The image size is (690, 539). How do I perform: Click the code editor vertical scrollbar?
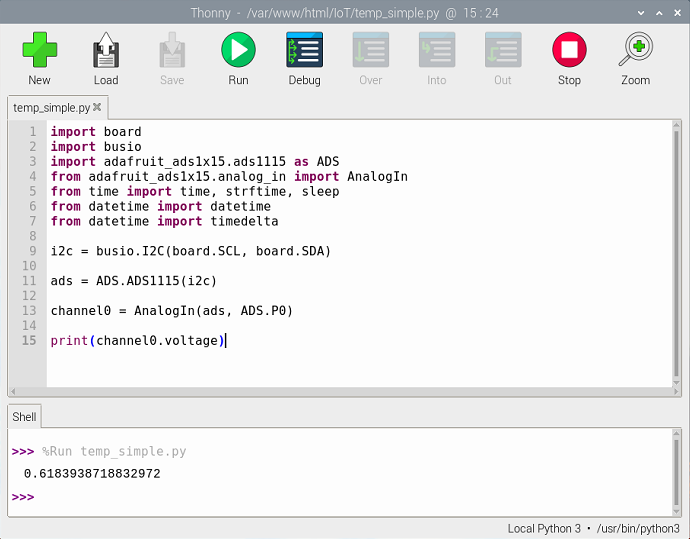click(x=677, y=250)
